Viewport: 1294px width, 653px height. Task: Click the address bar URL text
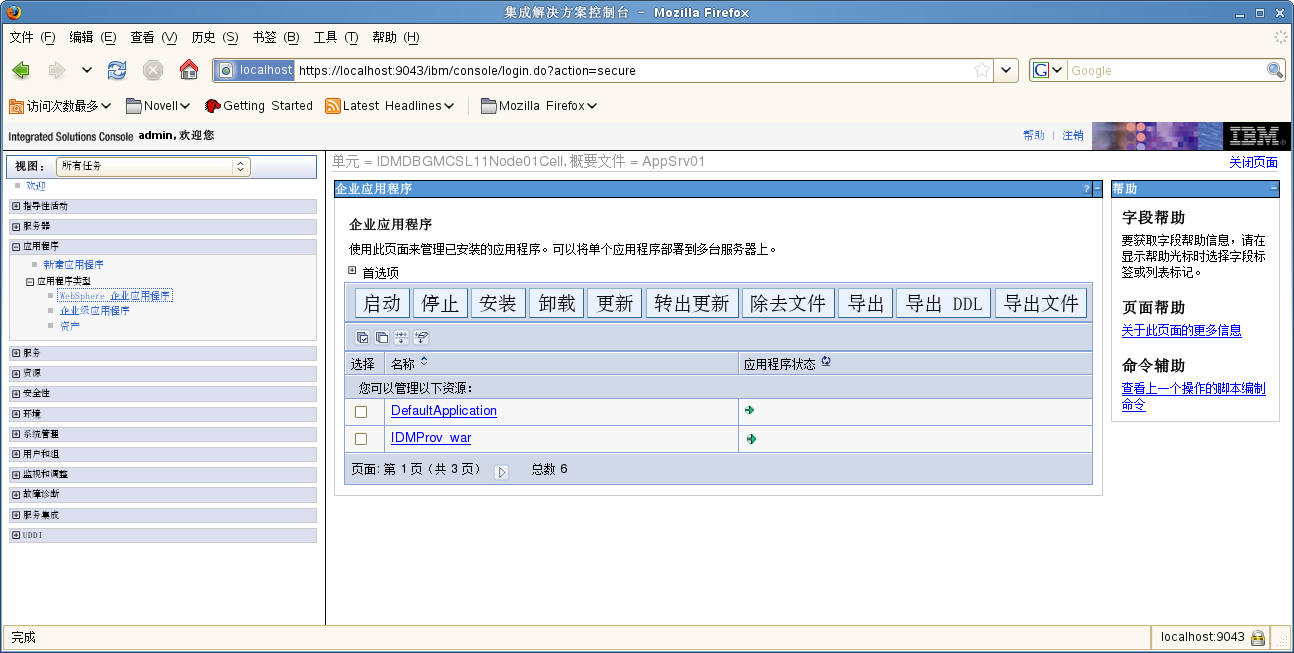pos(467,71)
